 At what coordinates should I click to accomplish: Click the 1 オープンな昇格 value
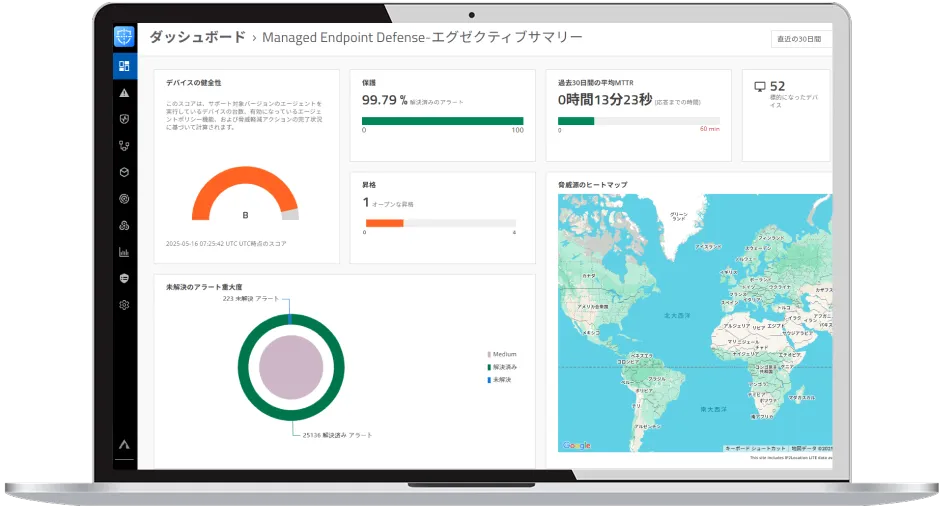point(388,203)
